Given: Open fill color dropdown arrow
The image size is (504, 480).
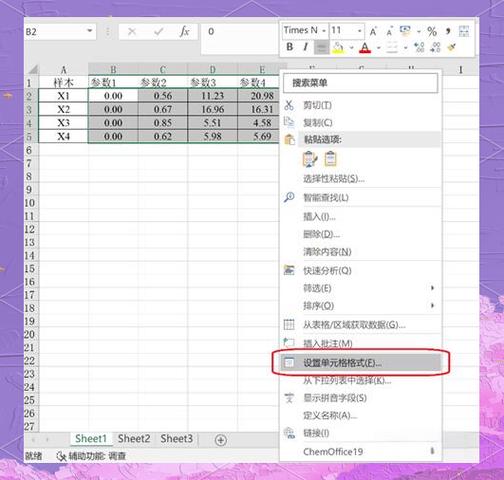Looking at the screenshot, I should pos(351,48).
